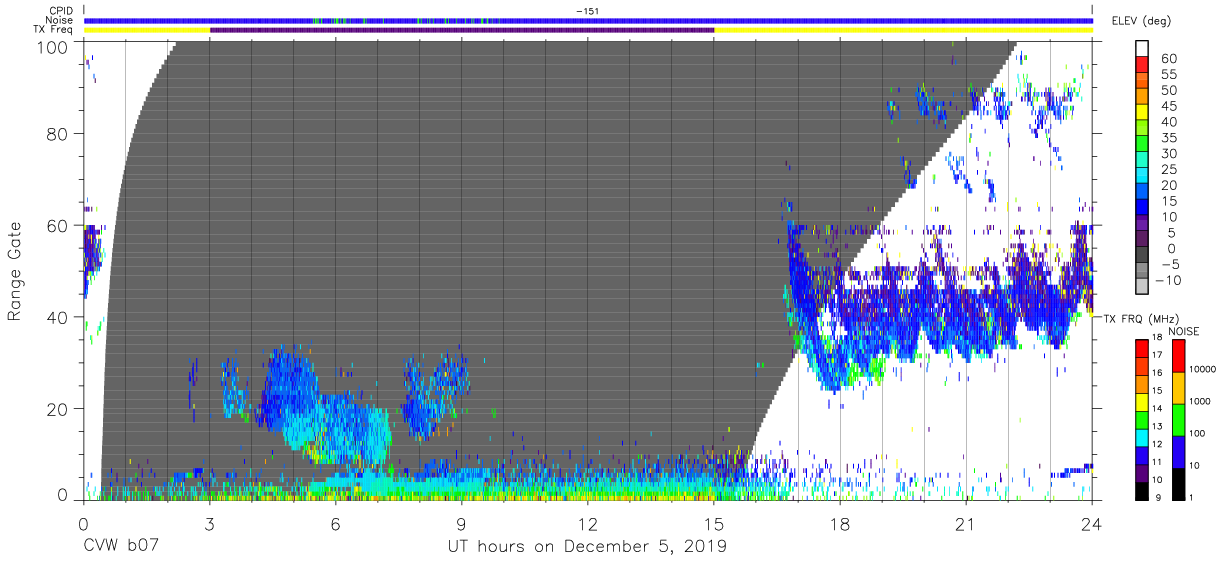Pick the dark gray -5–0 degree elevation swatch
This screenshot has width=1228, height=567.
pyautogui.click(x=1141, y=256)
